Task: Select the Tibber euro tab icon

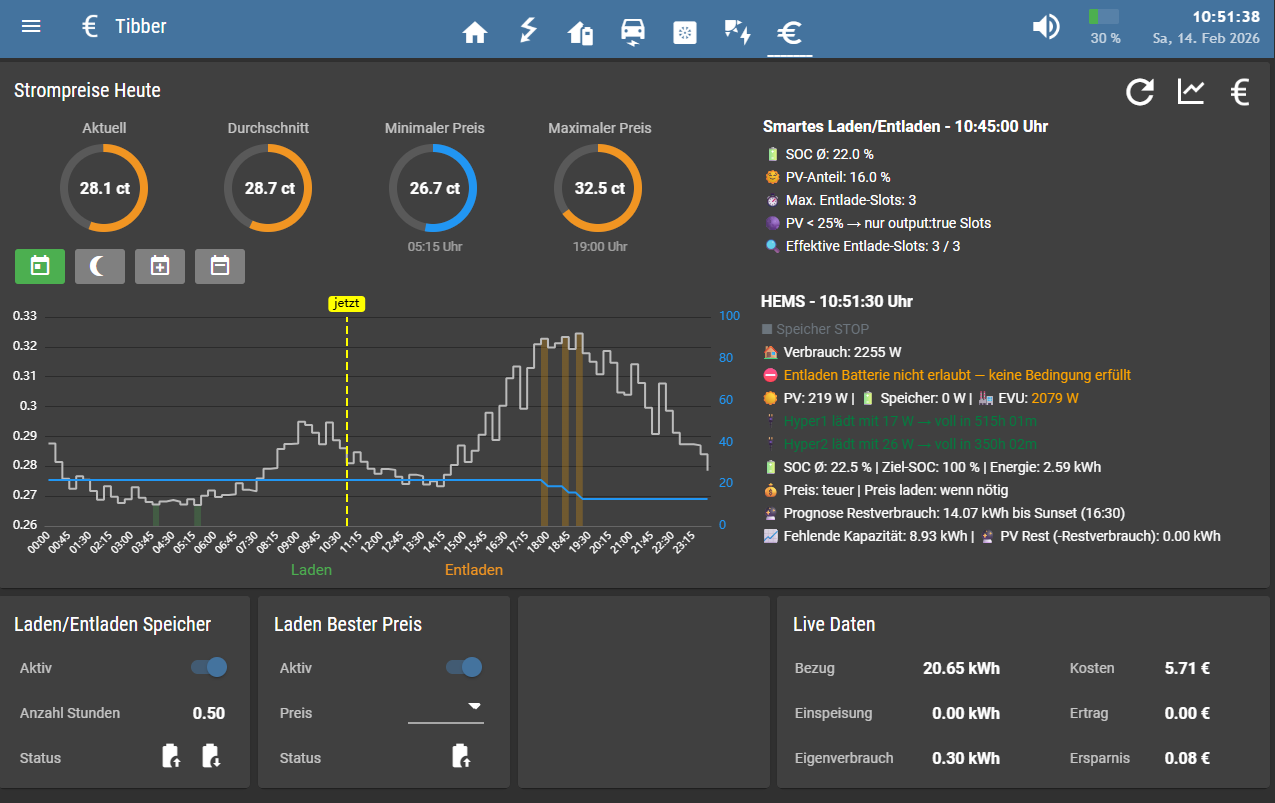Action: [x=789, y=33]
